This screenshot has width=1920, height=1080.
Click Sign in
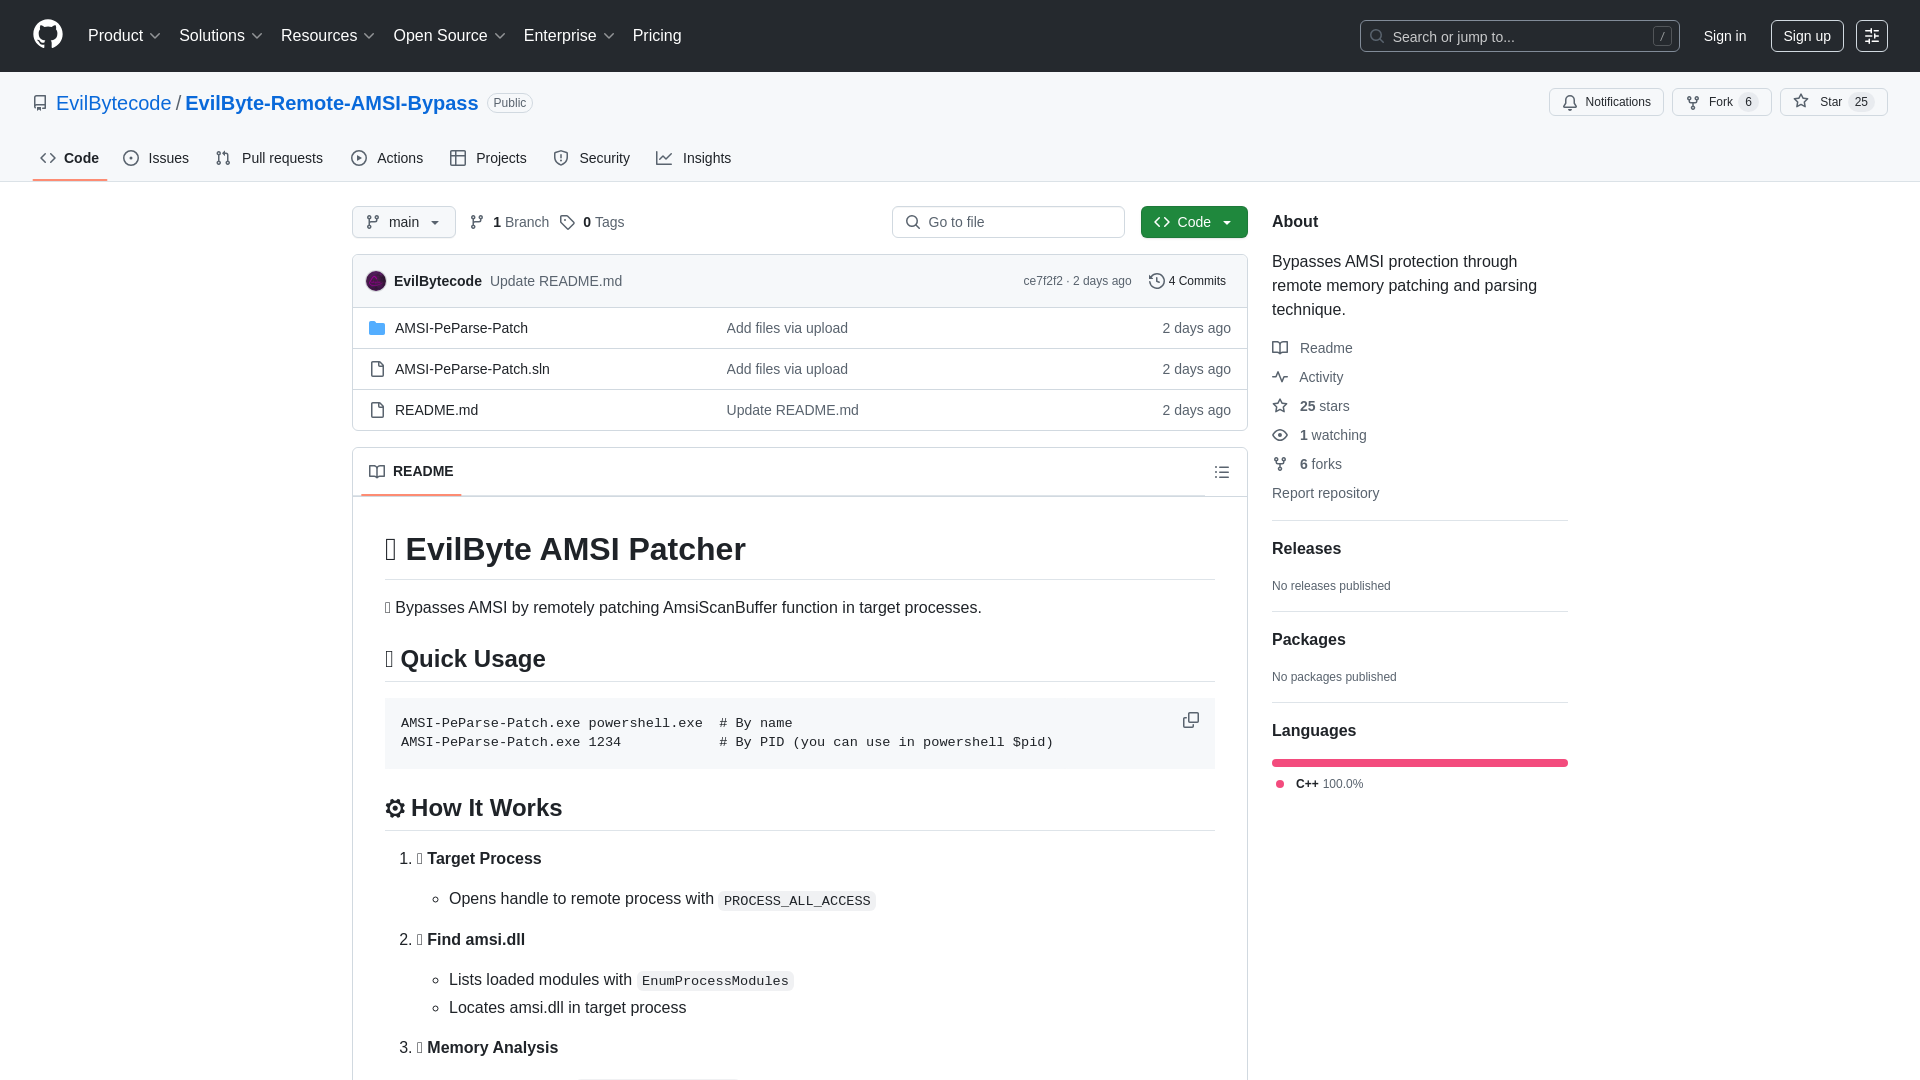pos(1725,36)
